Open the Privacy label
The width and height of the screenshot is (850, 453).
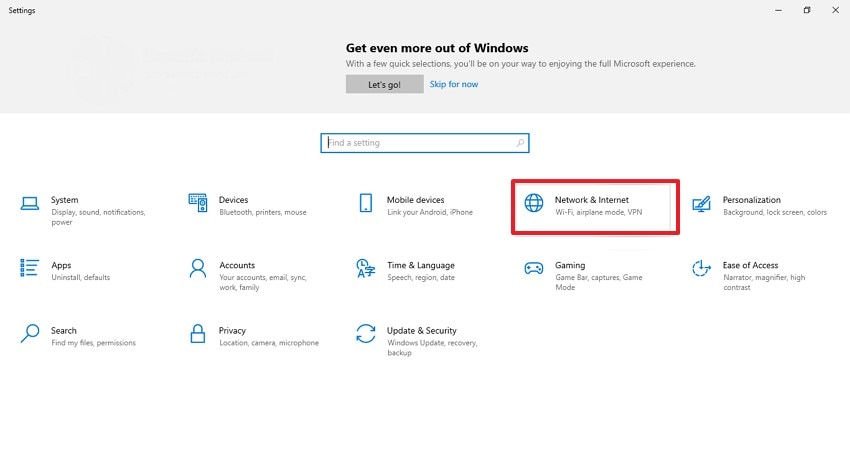[232, 331]
